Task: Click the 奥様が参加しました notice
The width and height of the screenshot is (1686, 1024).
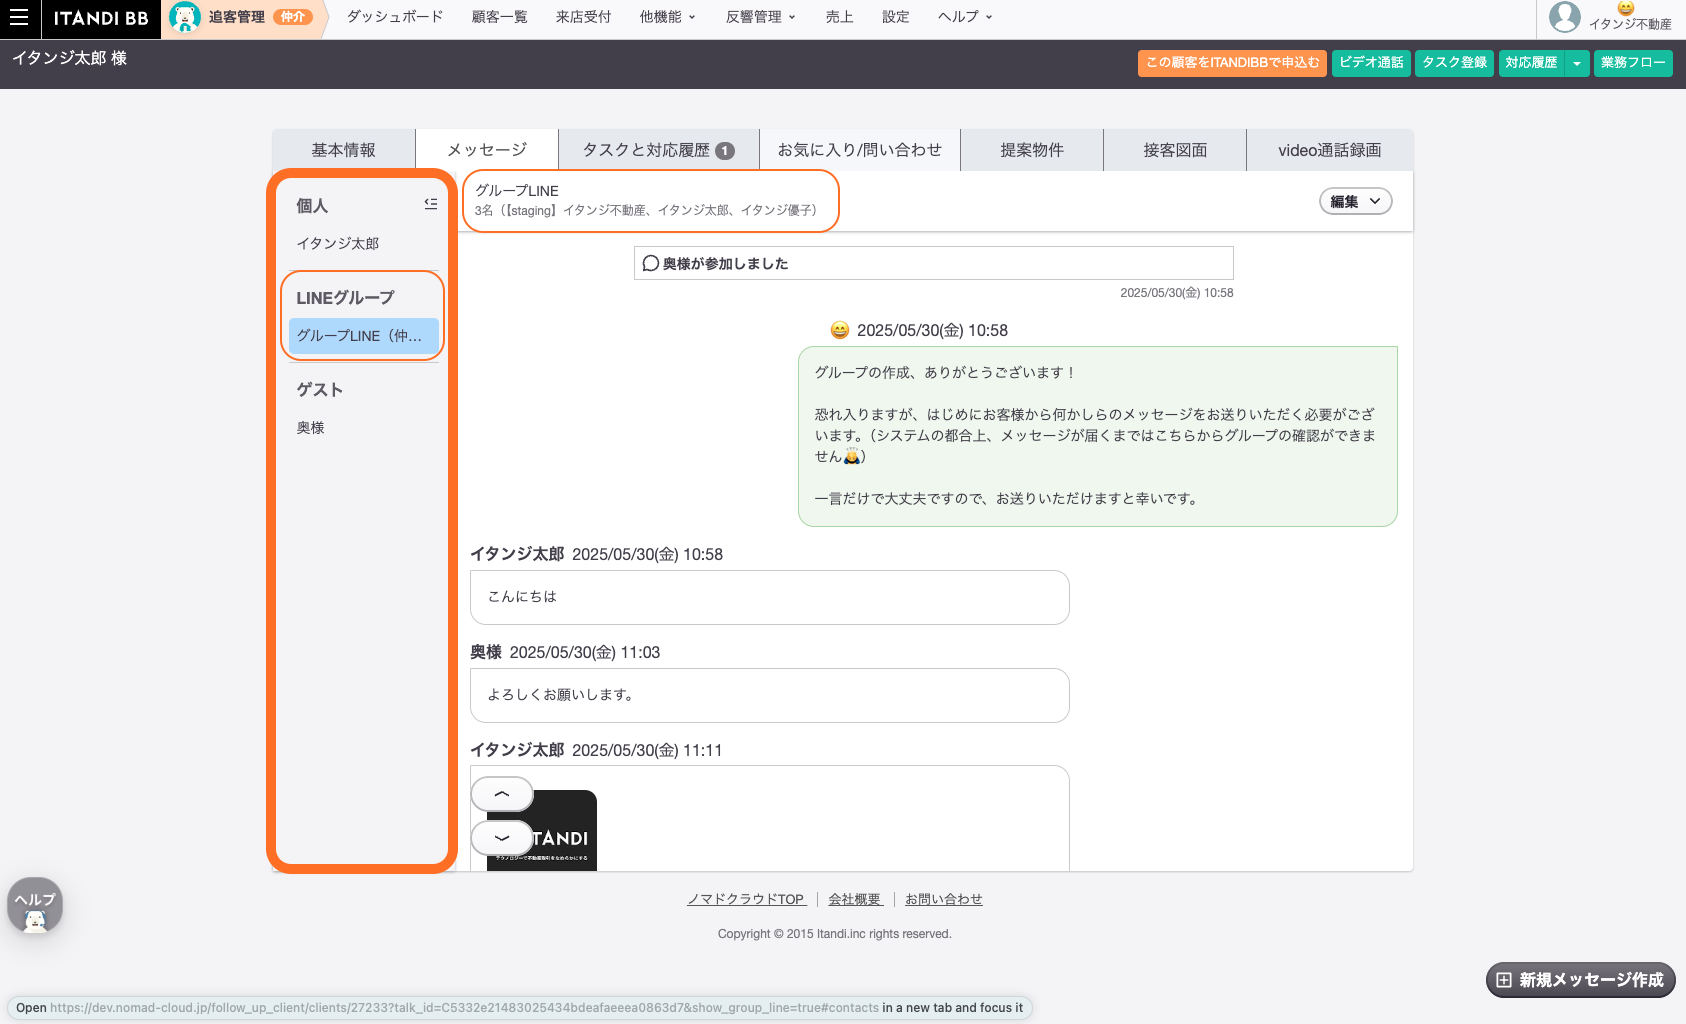Action: point(934,263)
